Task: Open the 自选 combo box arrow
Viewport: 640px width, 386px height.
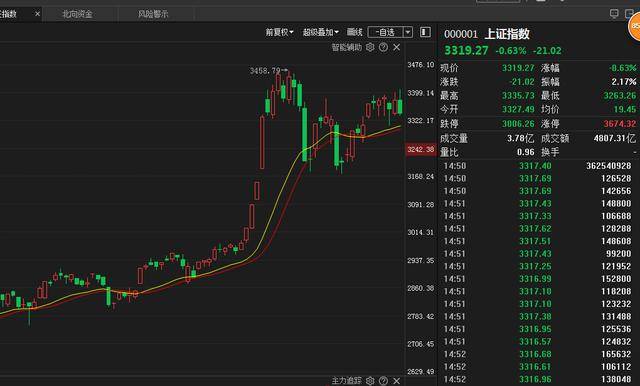Action: (408, 32)
